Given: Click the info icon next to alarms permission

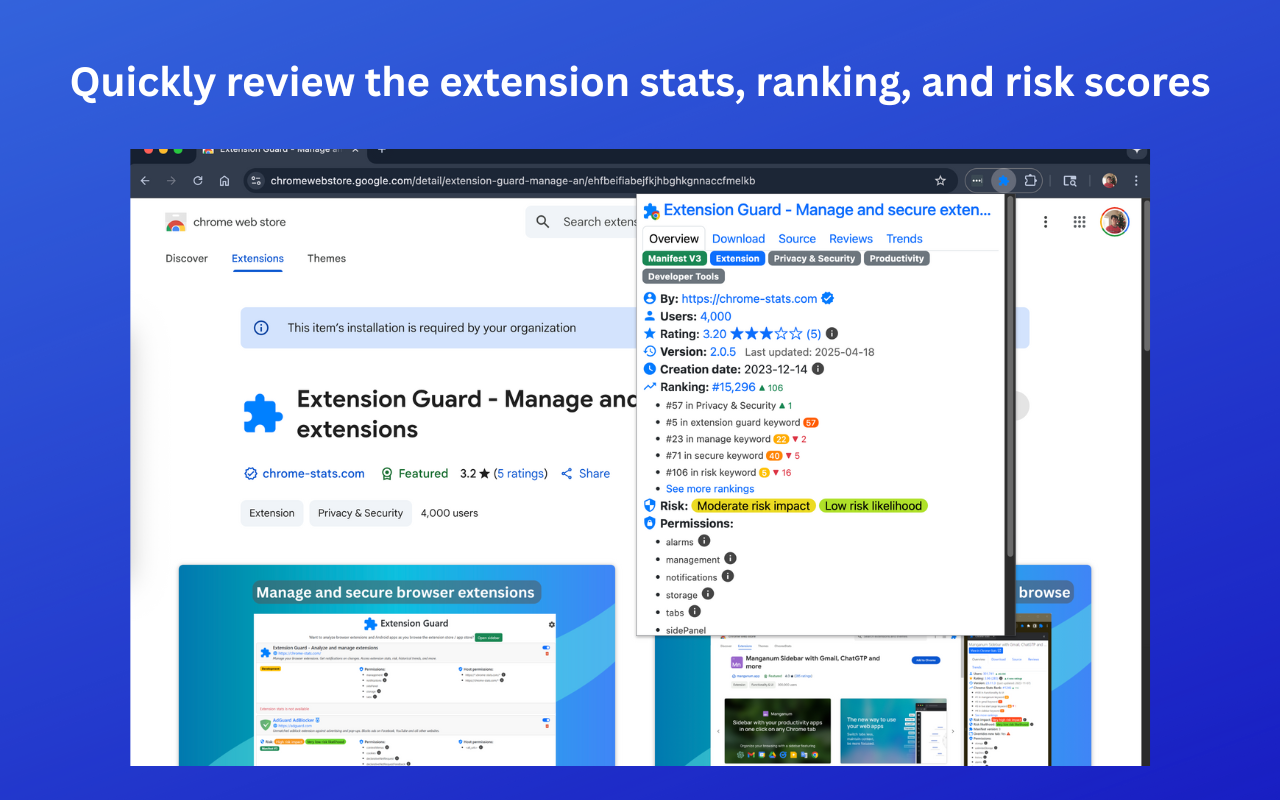Looking at the screenshot, I should [x=704, y=540].
